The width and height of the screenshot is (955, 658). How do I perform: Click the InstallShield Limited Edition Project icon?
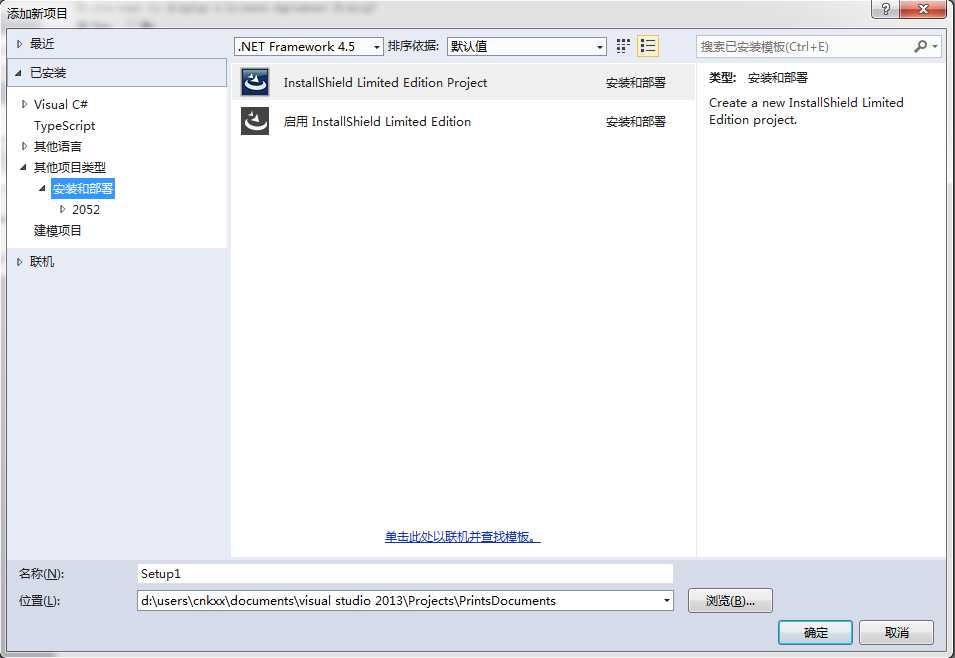click(255, 82)
